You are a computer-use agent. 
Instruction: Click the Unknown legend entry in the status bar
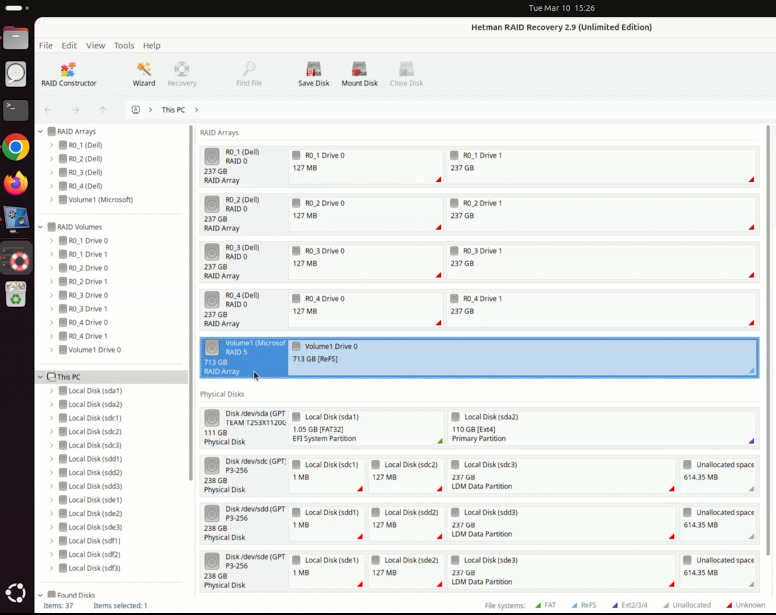click(746, 605)
